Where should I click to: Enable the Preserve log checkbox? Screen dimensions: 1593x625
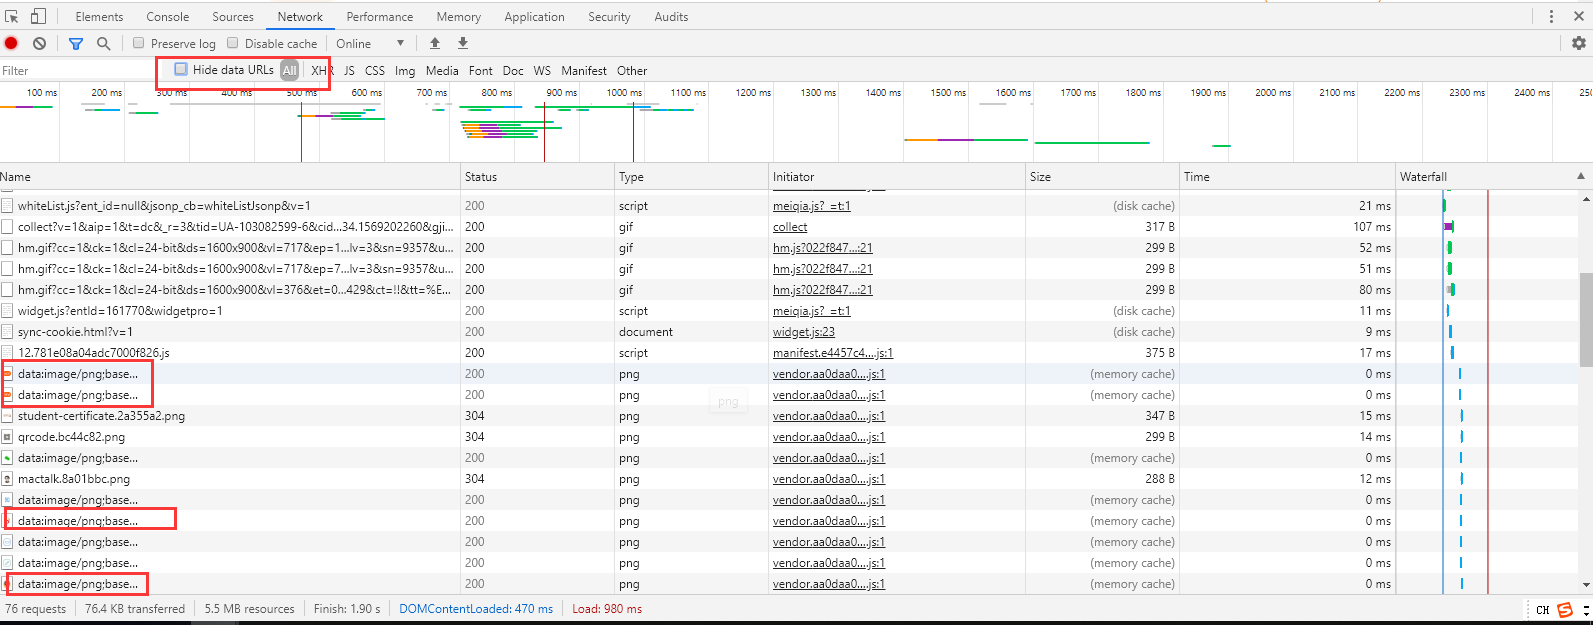pos(139,43)
